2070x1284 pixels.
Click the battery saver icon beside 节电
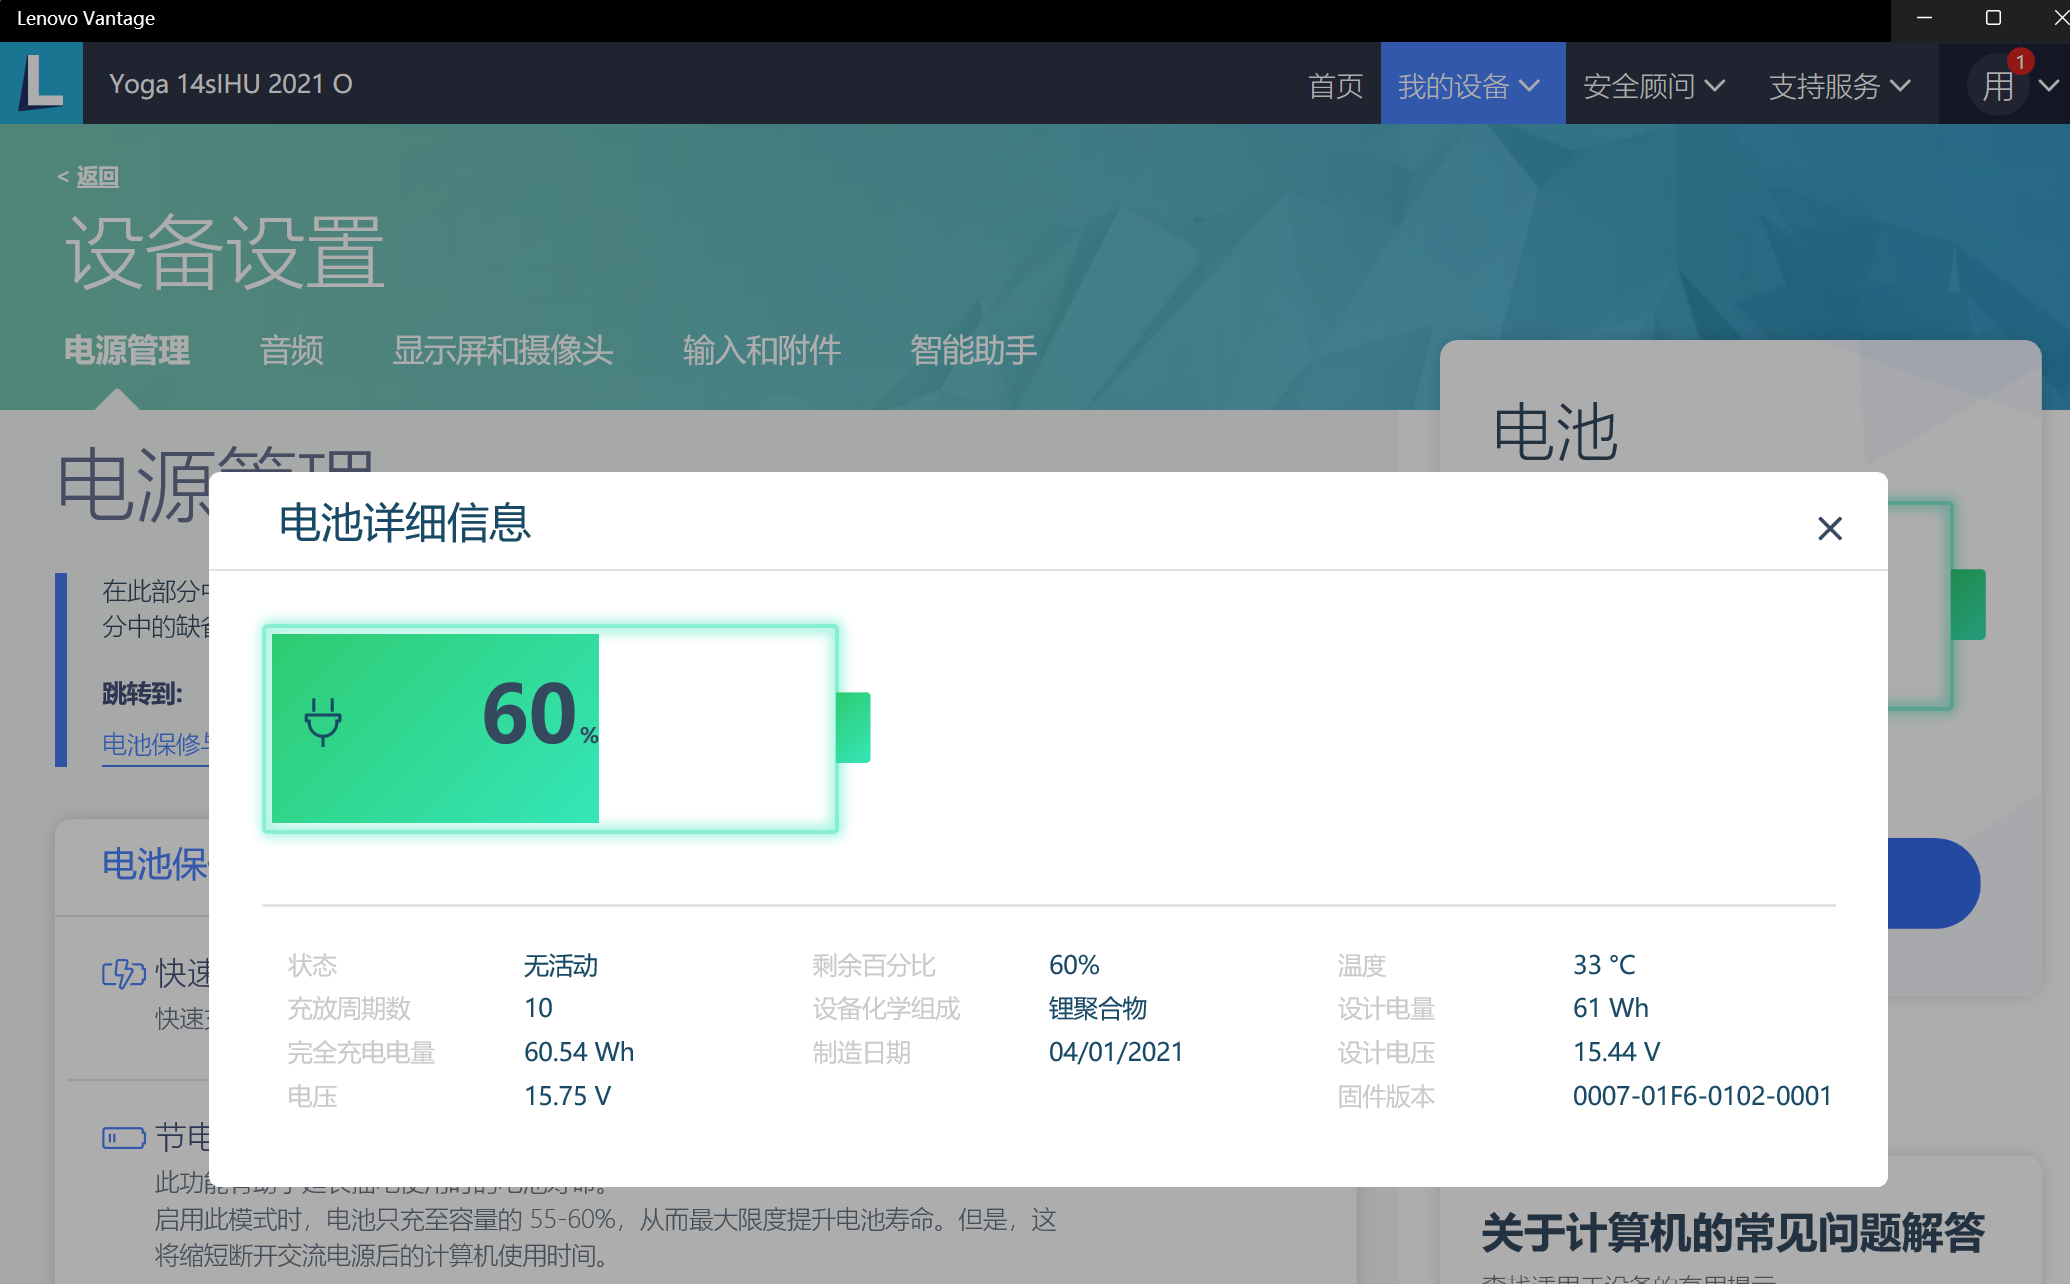coord(124,1138)
